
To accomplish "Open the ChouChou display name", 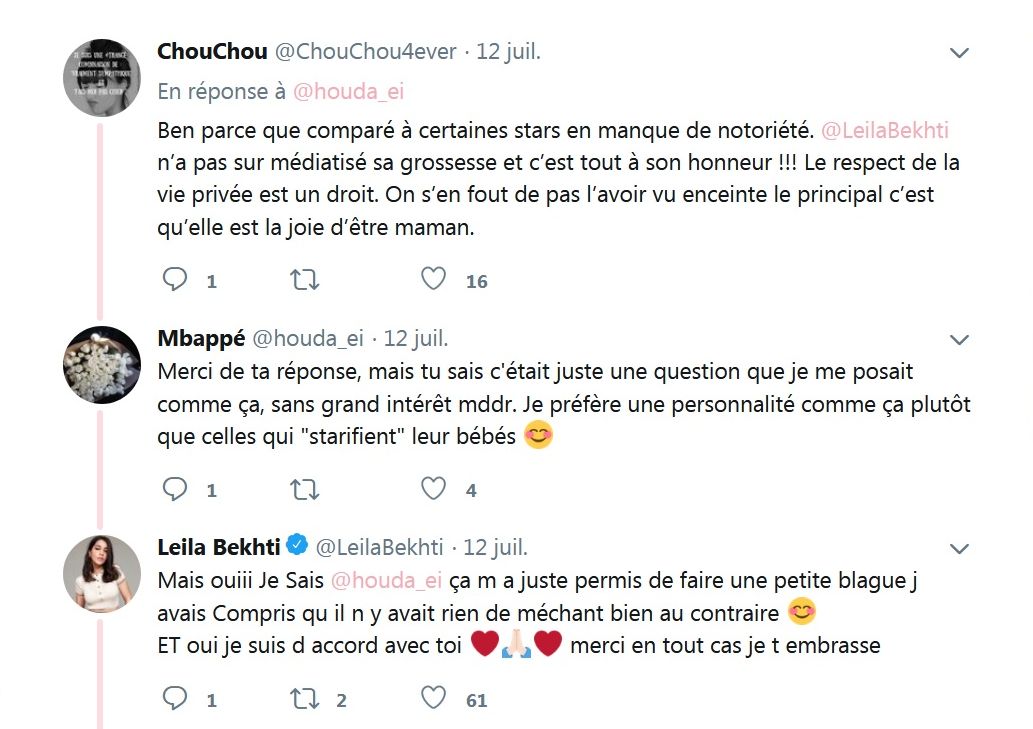I will (x=212, y=51).
